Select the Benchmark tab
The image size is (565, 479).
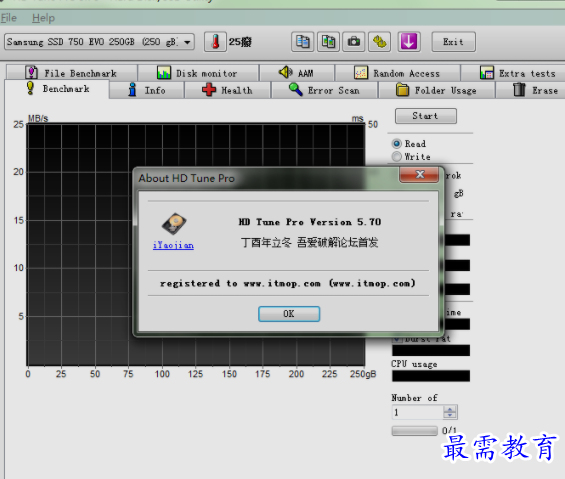pyautogui.click(x=57, y=89)
